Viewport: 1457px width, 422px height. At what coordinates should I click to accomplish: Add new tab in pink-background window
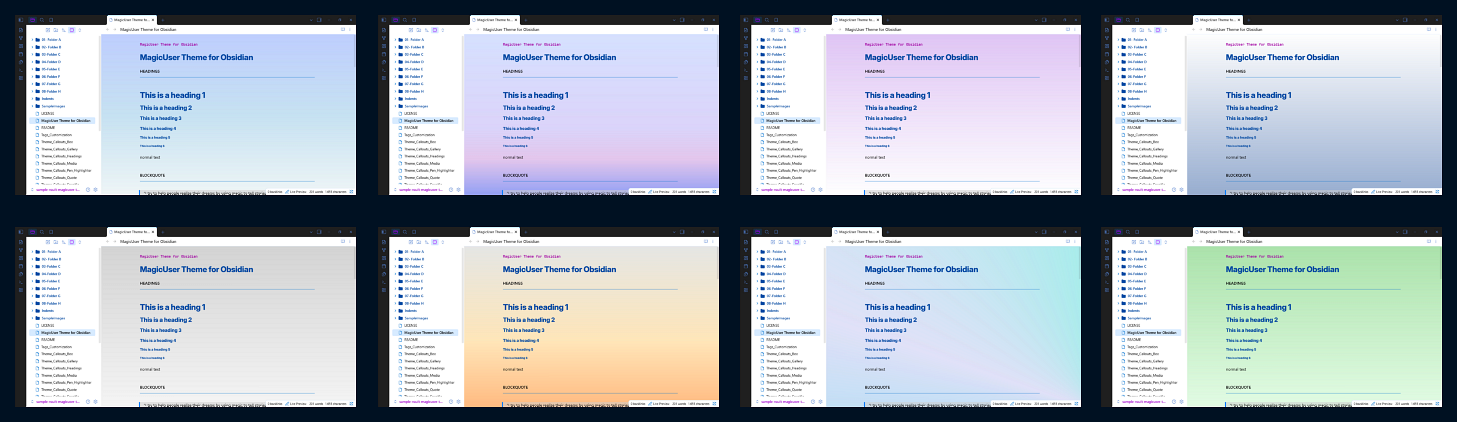(x=888, y=20)
